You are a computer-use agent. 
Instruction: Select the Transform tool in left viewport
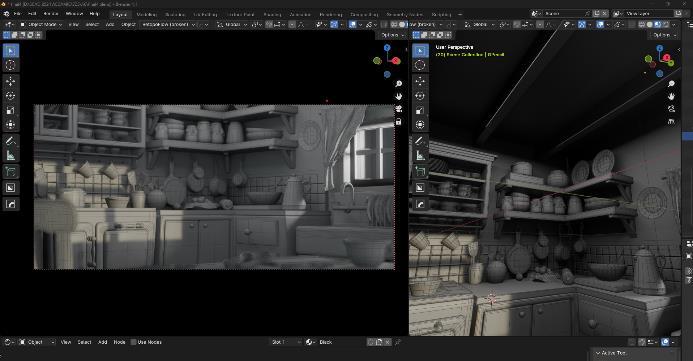[11, 125]
